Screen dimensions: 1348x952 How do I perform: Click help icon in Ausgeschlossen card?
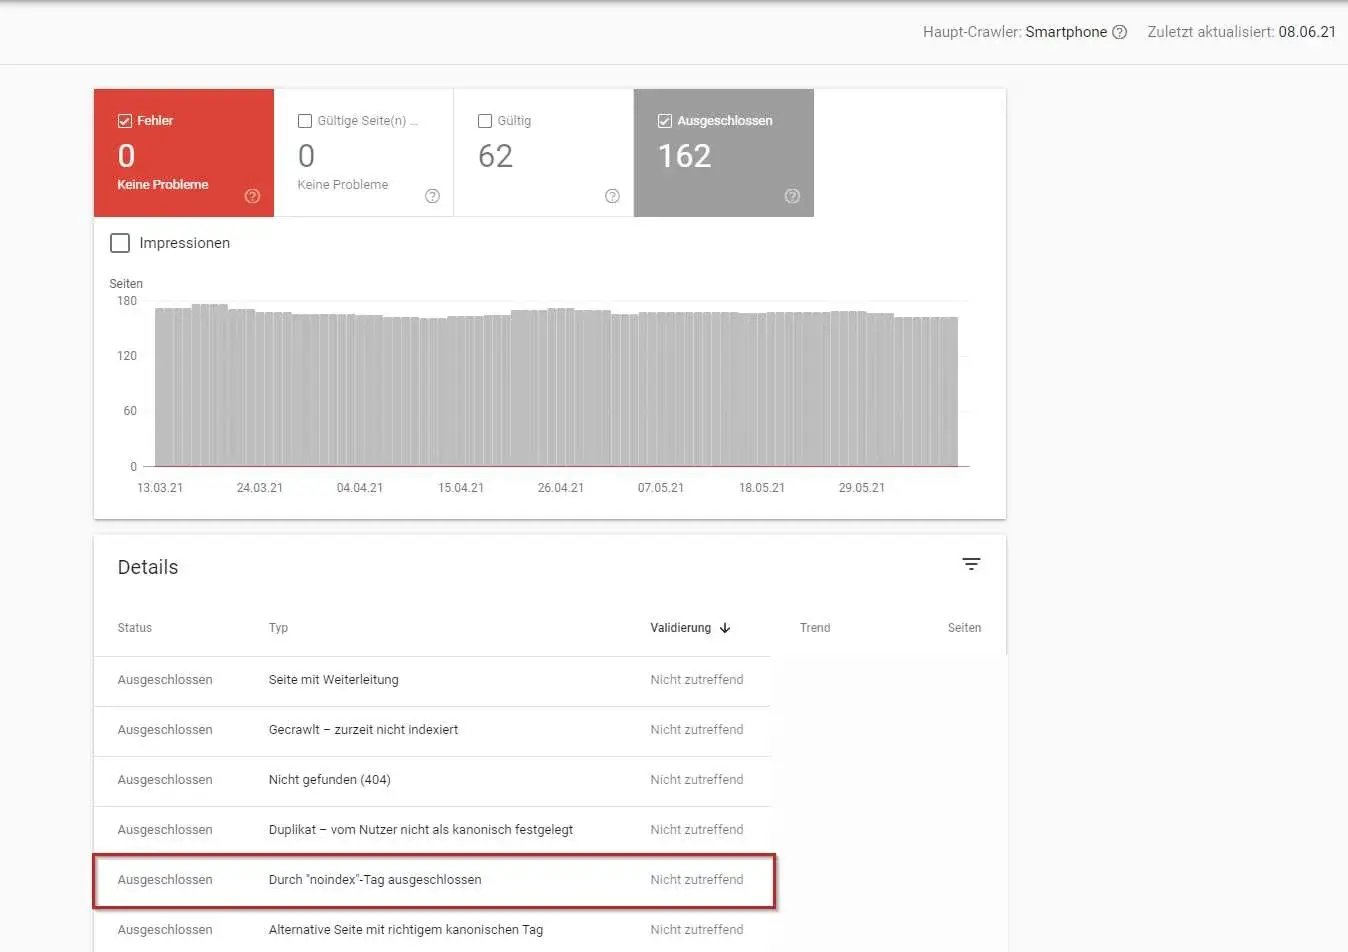pyautogui.click(x=792, y=196)
